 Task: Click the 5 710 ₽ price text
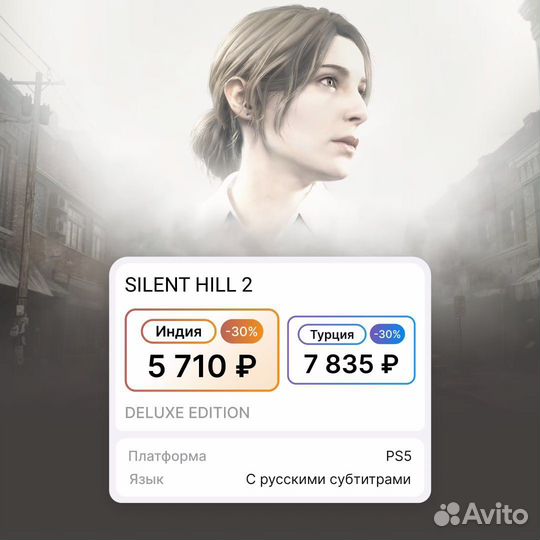pos(202,366)
